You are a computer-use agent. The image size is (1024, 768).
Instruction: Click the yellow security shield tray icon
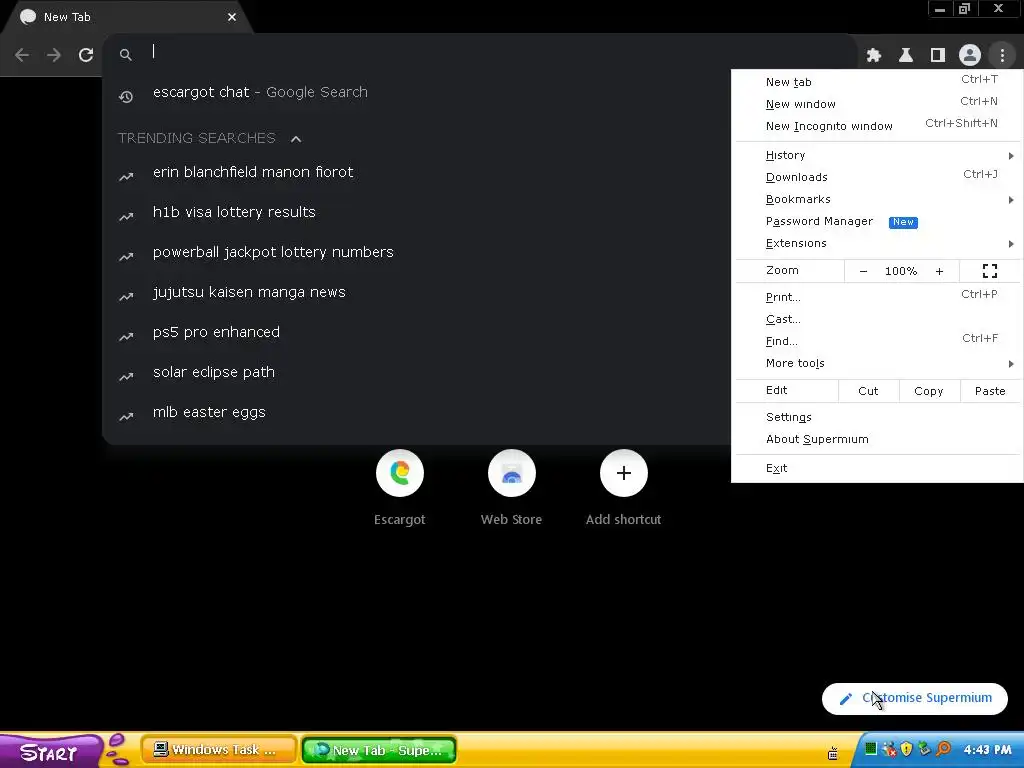pyautogui.click(x=906, y=749)
